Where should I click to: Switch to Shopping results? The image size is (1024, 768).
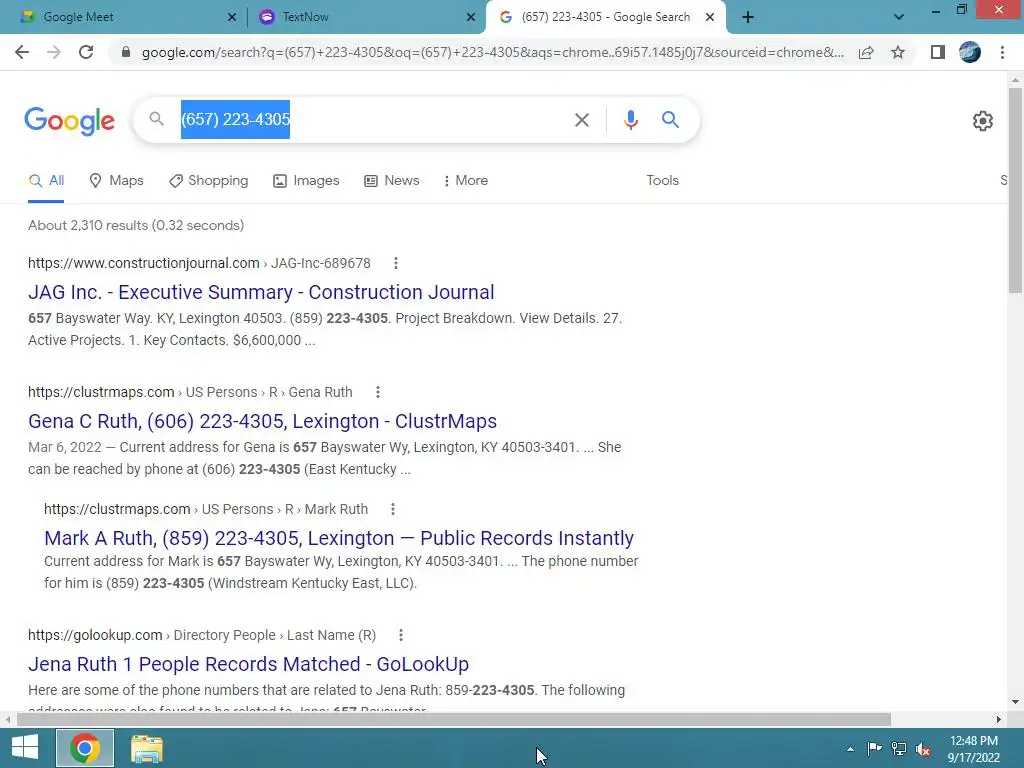coord(208,180)
